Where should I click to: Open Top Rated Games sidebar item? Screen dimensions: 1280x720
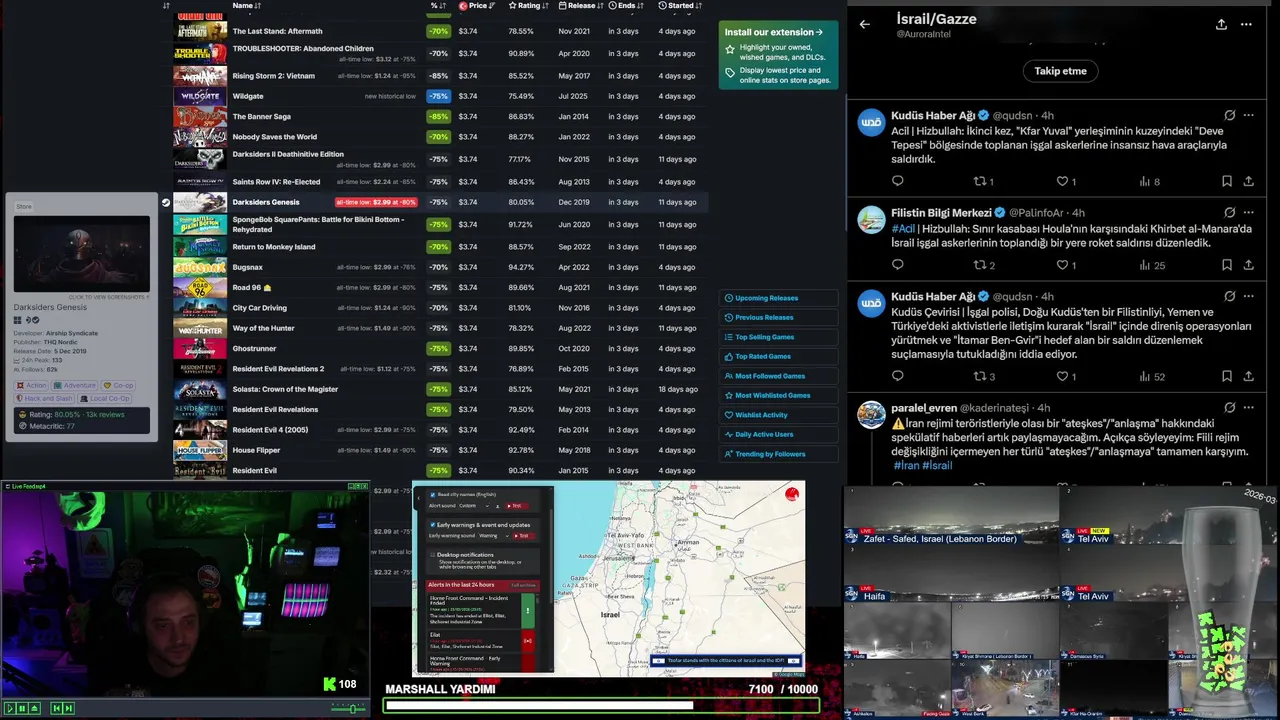click(778, 356)
